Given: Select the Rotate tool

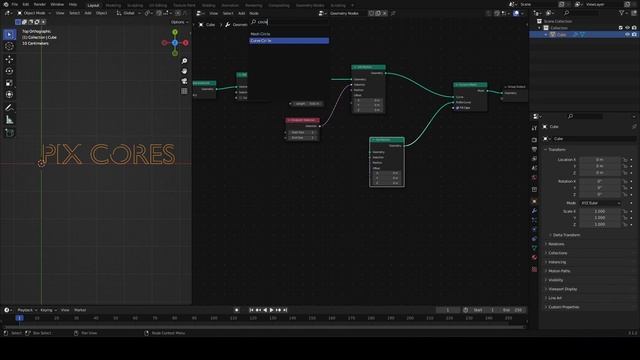Looking at the screenshot, I should [x=9, y=71].
